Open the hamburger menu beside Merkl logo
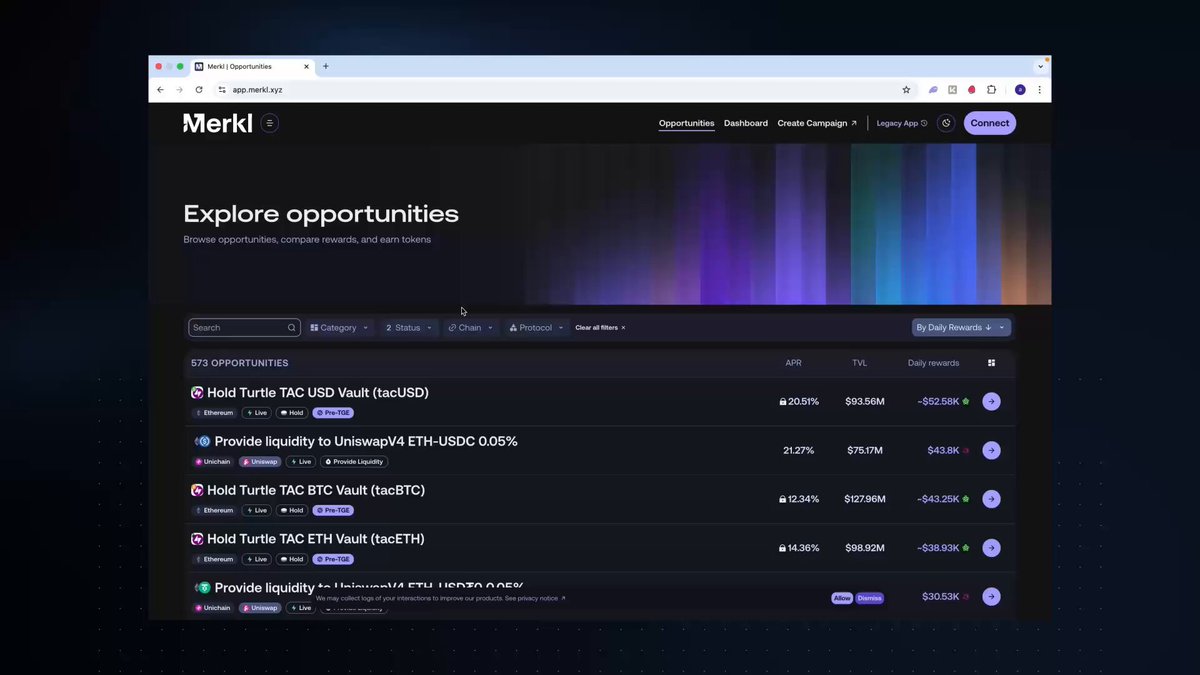Image resolution: width=1200 pixels, height=675 pixels. 269,123
